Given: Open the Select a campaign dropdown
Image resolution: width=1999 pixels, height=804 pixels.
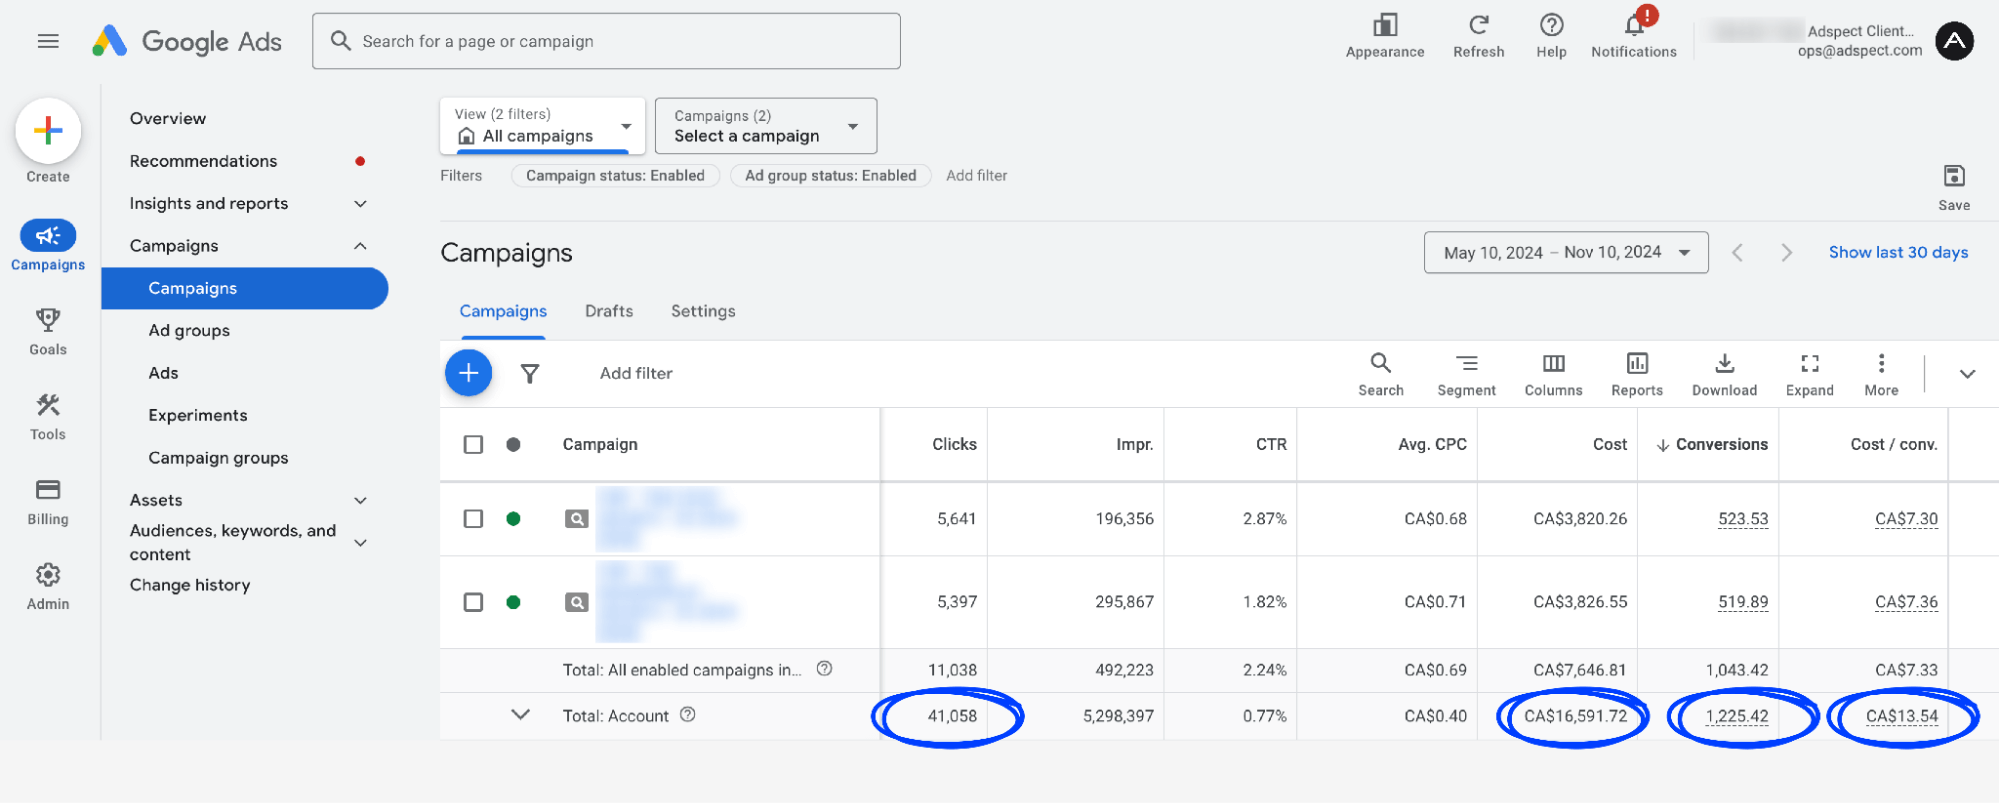Looking at the screenshot, I should [765, 126].
